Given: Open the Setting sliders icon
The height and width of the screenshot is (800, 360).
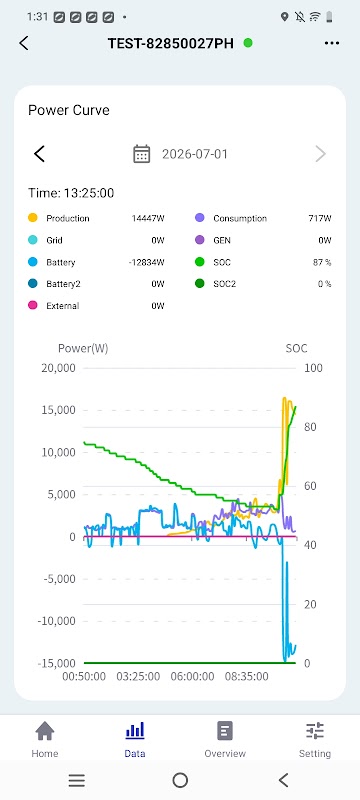Looking at the screenshot, I should pos(315,731).
